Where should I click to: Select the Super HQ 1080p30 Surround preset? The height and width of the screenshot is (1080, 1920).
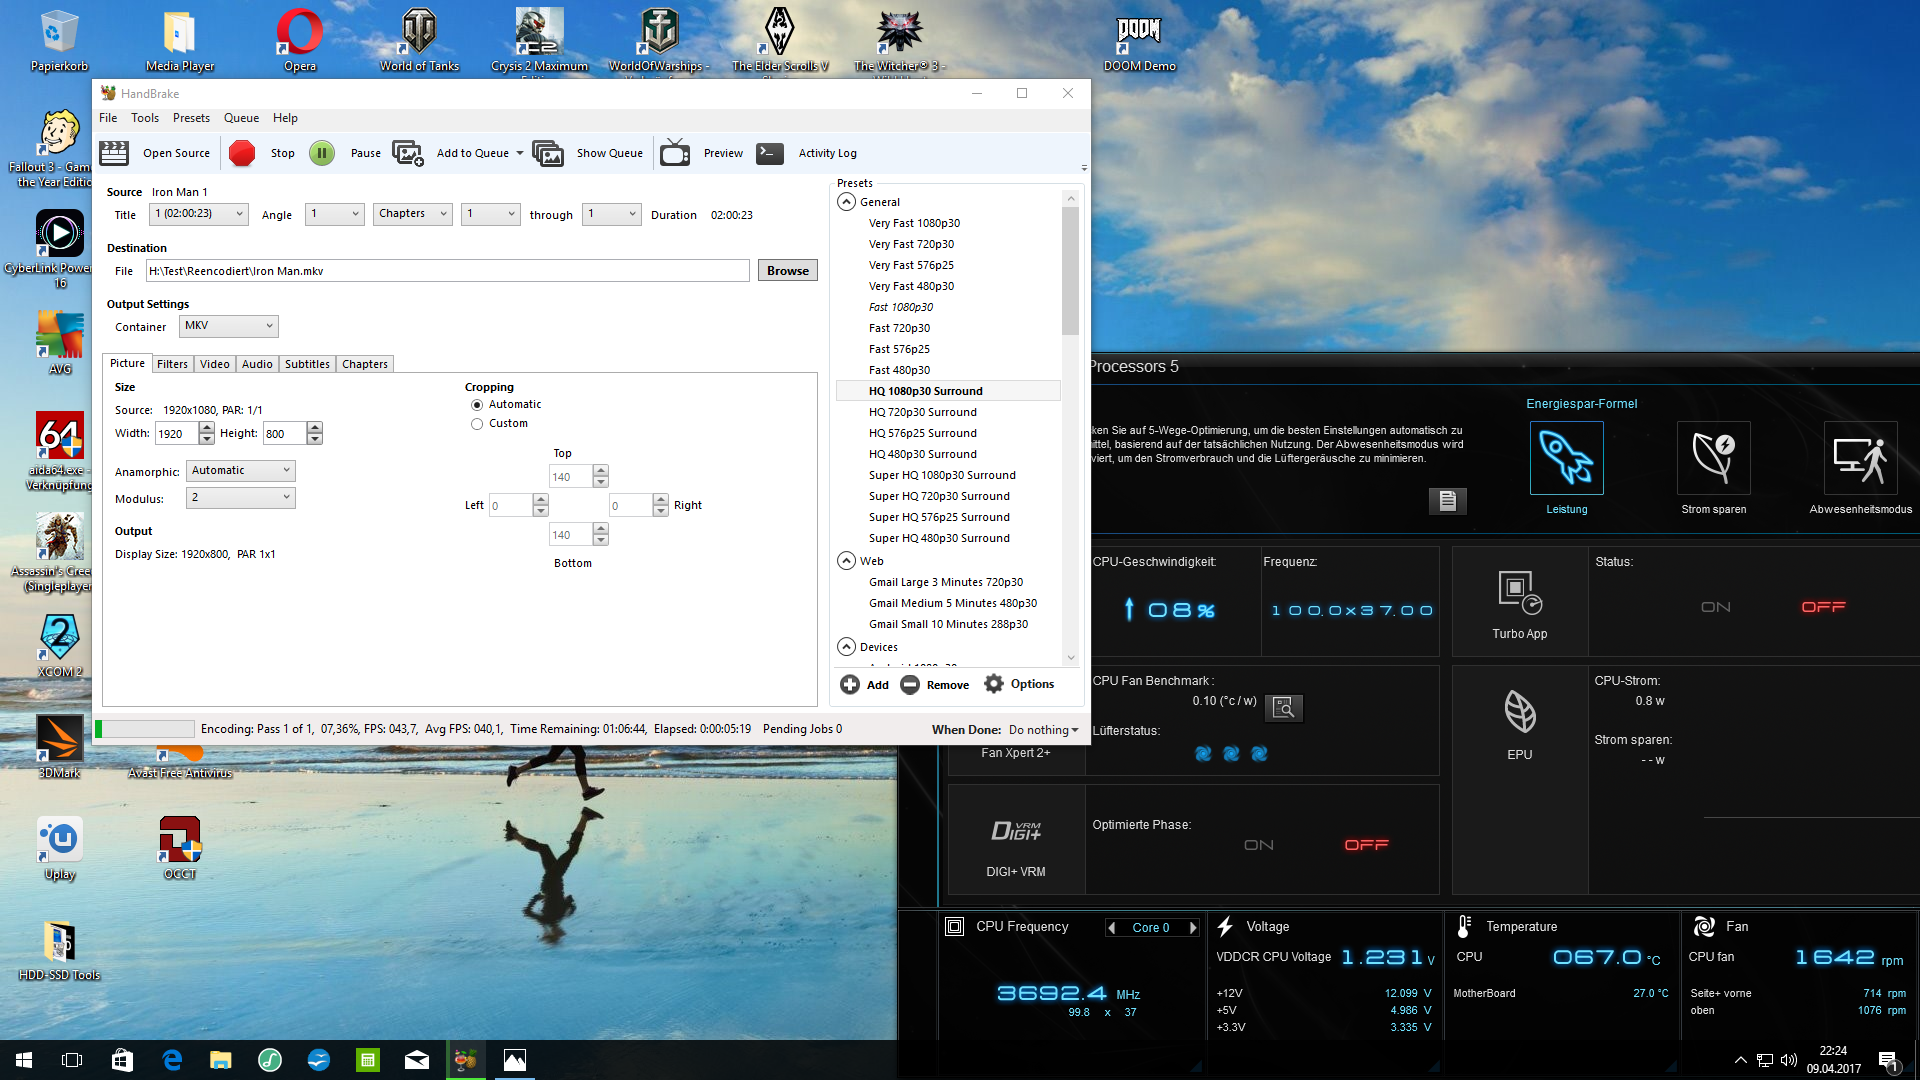click(x=941, y=475)
